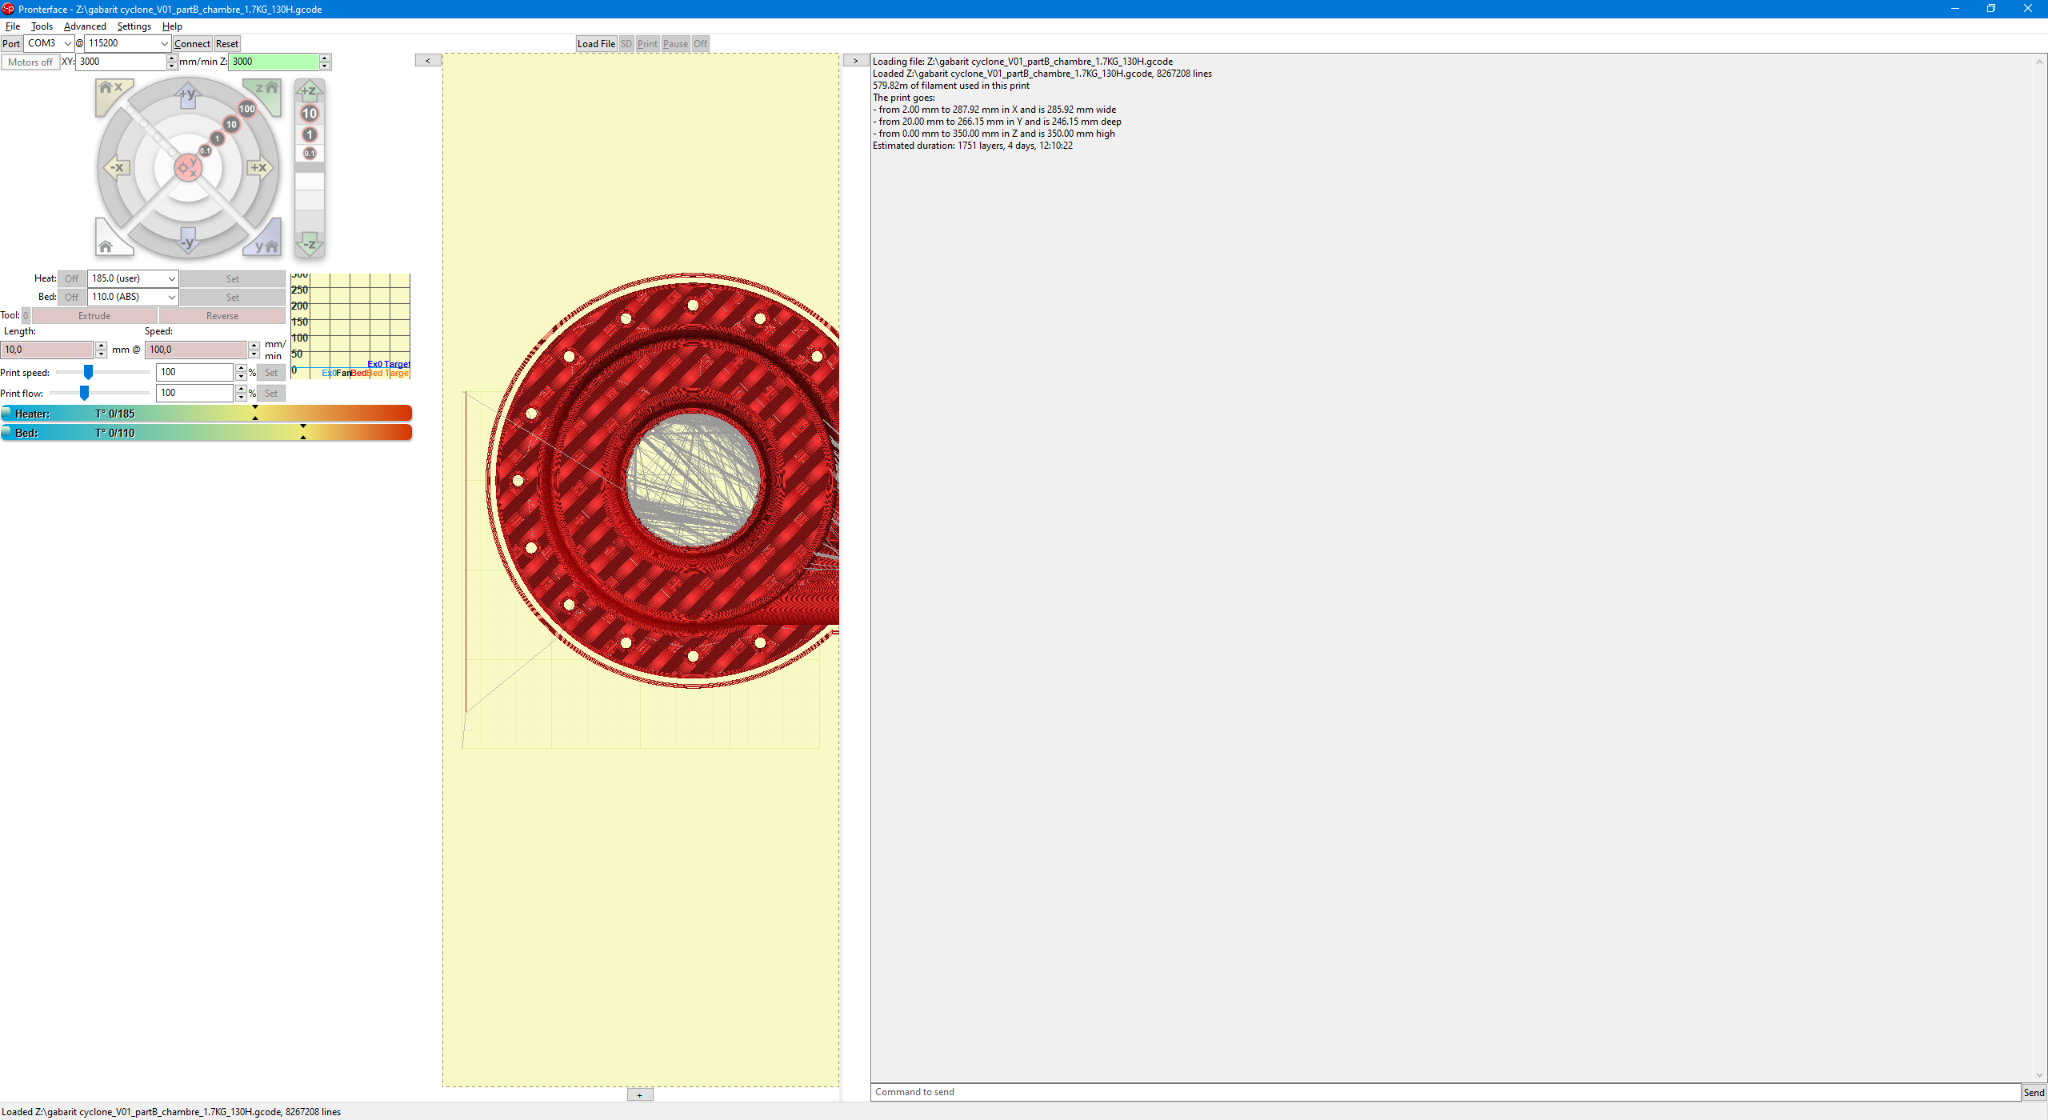
Task: Click the Motors off button
Action: tap(30, 62)
